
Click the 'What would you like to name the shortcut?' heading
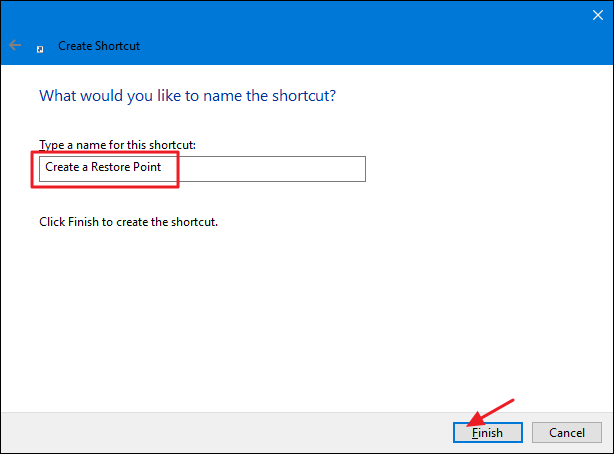(x=188, y=96)
